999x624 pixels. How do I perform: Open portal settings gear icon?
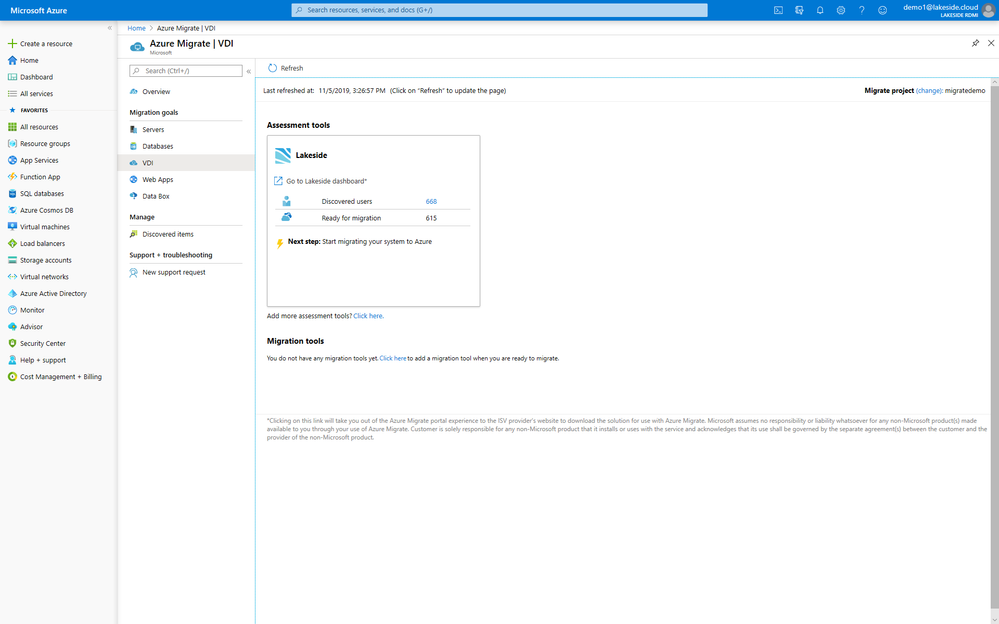point(841,10)
